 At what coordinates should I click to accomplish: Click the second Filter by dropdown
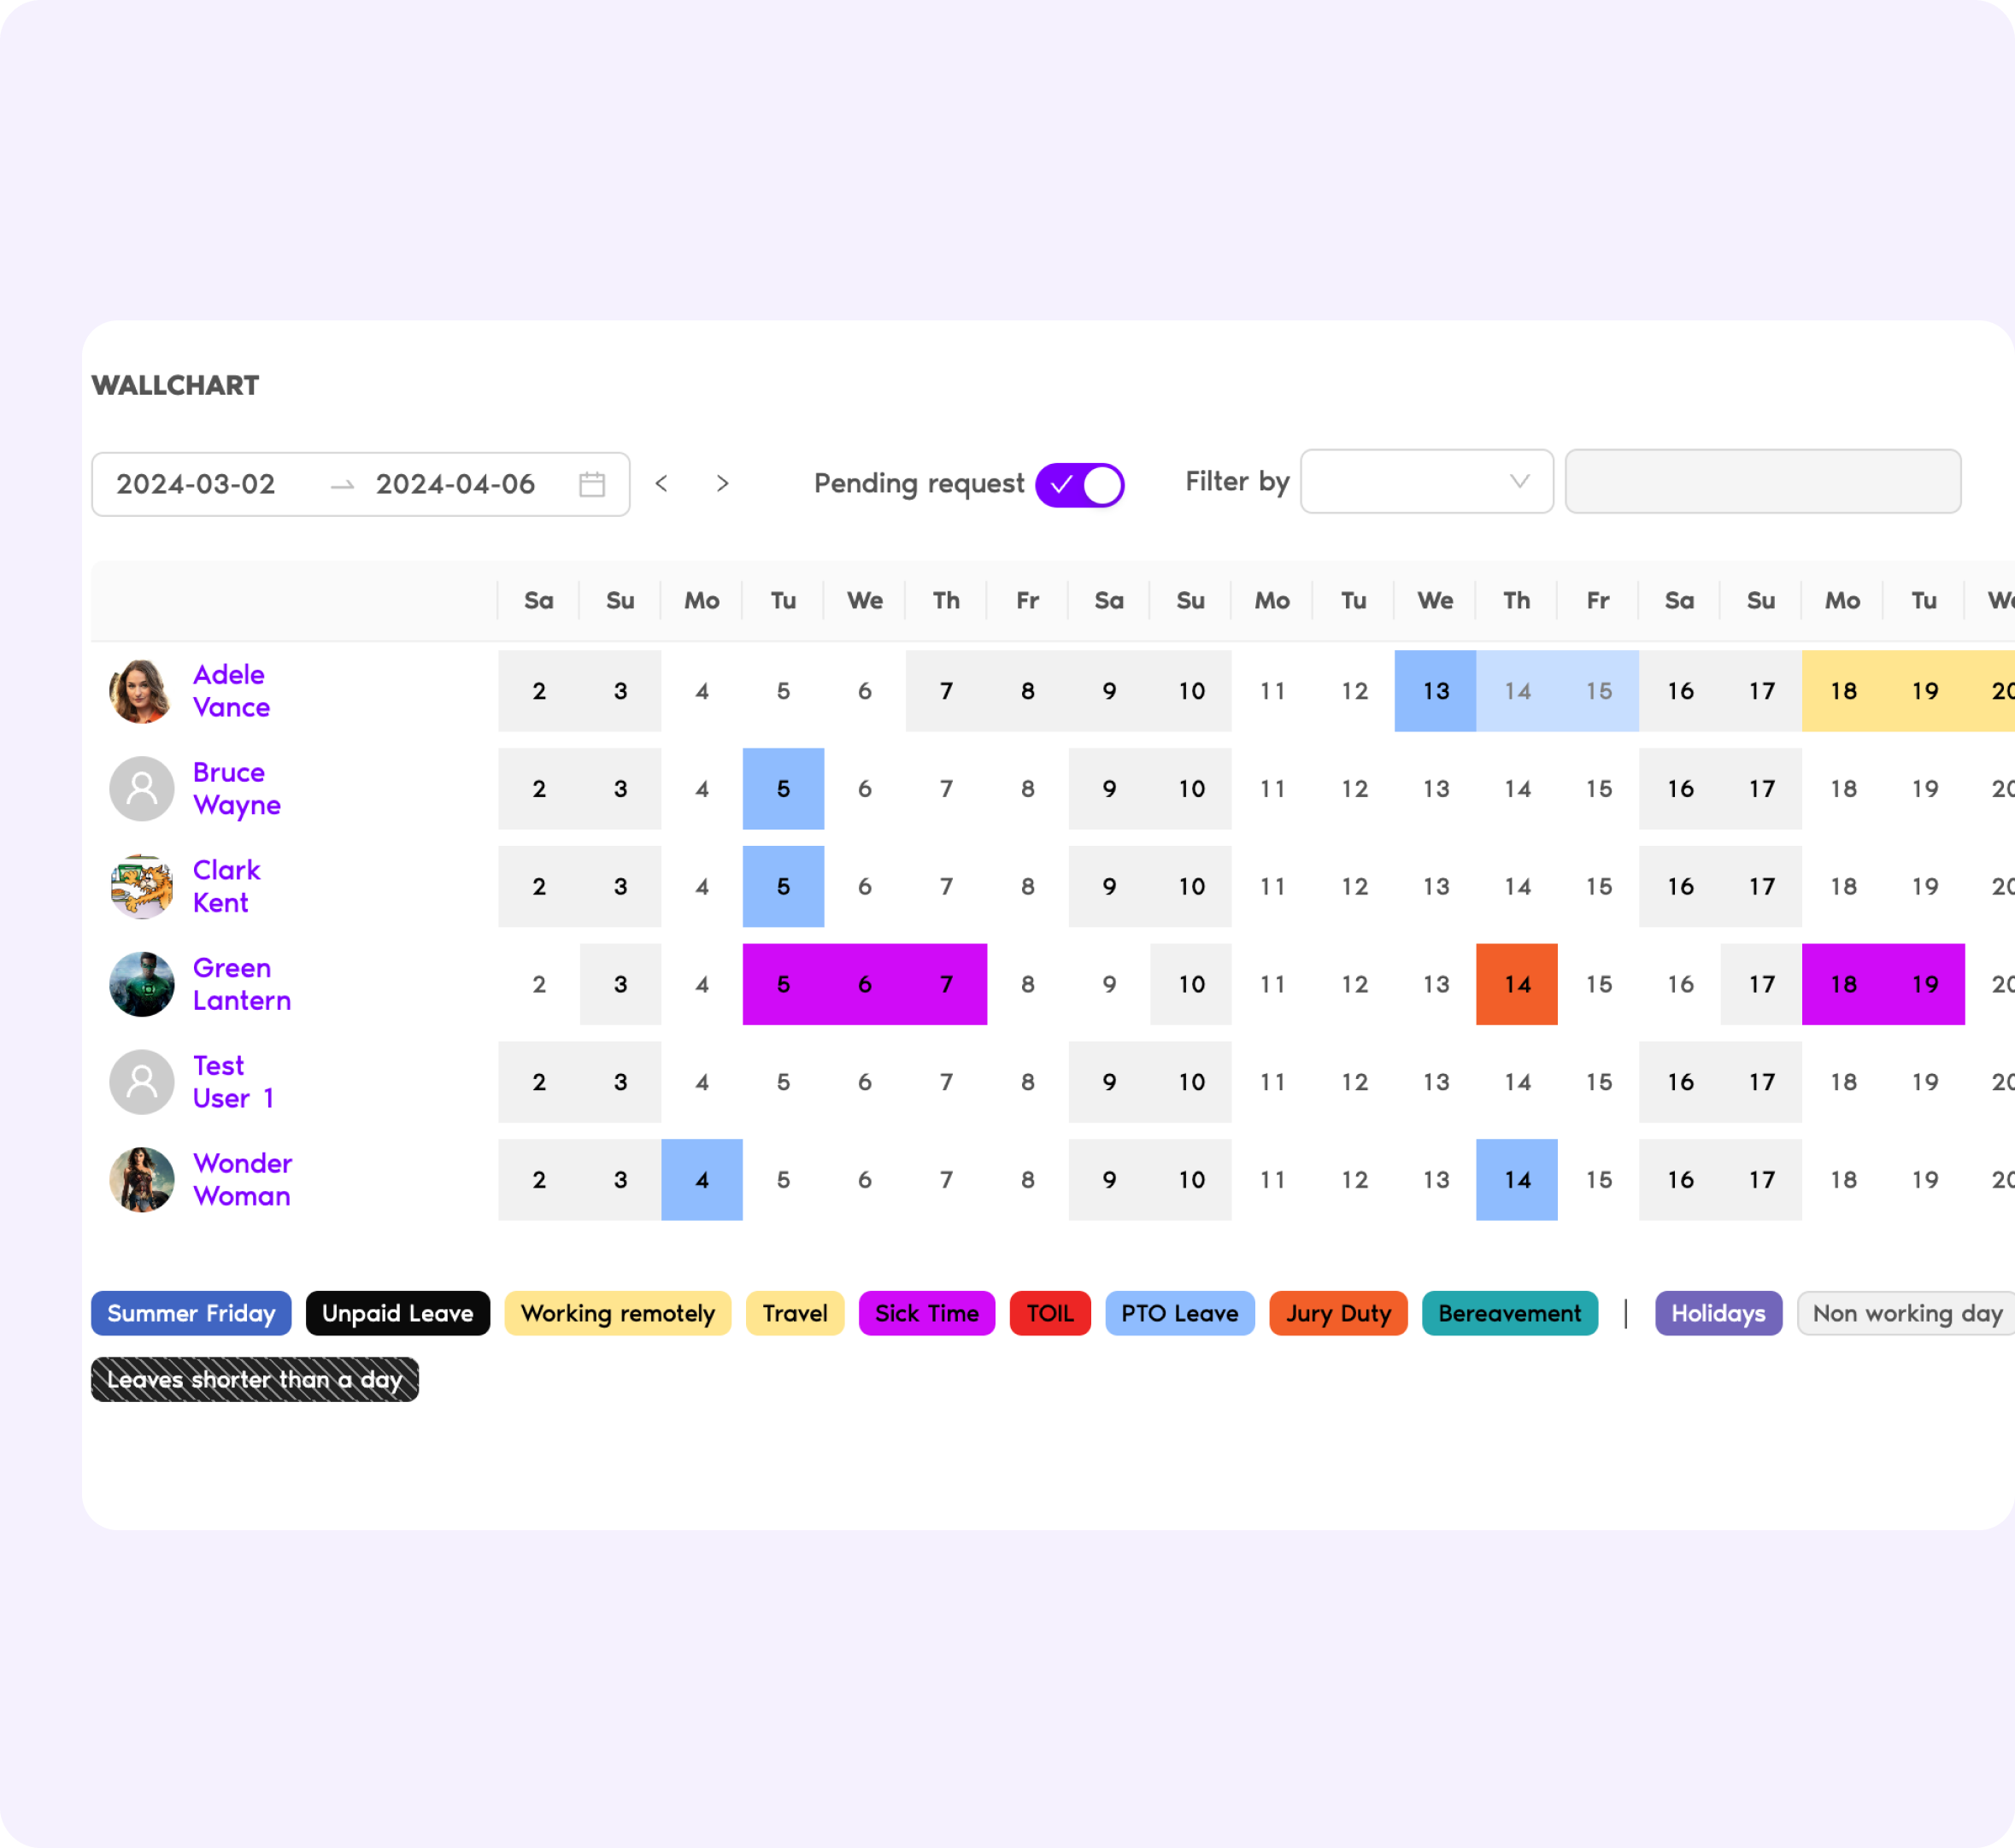[1762, 483]
